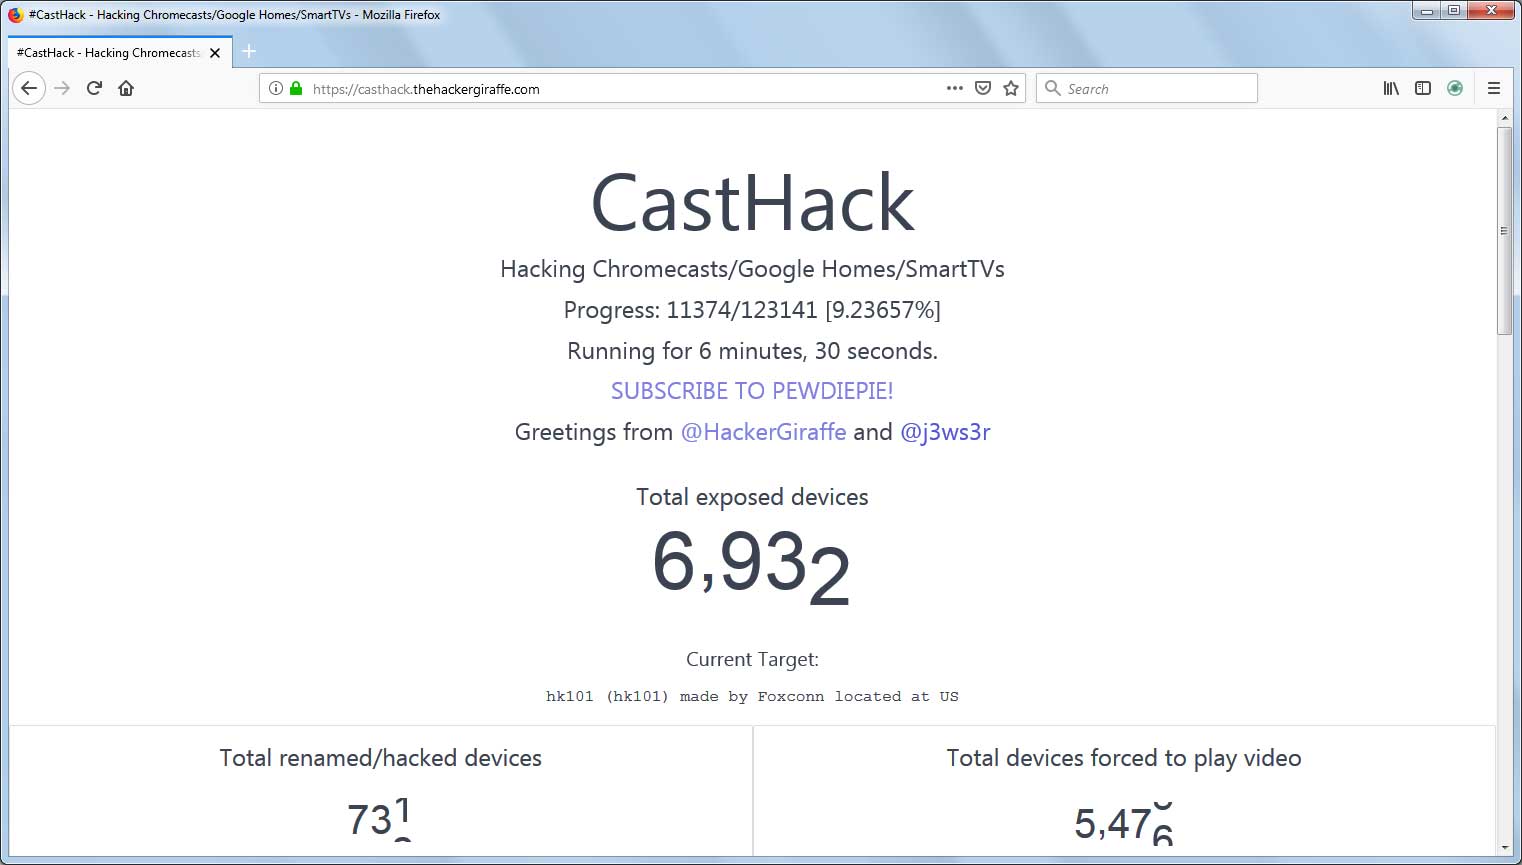Click the forward navigation arrow
This screenshot has width=1522, height=865.
pyautogui.click(x=62, y=88)
